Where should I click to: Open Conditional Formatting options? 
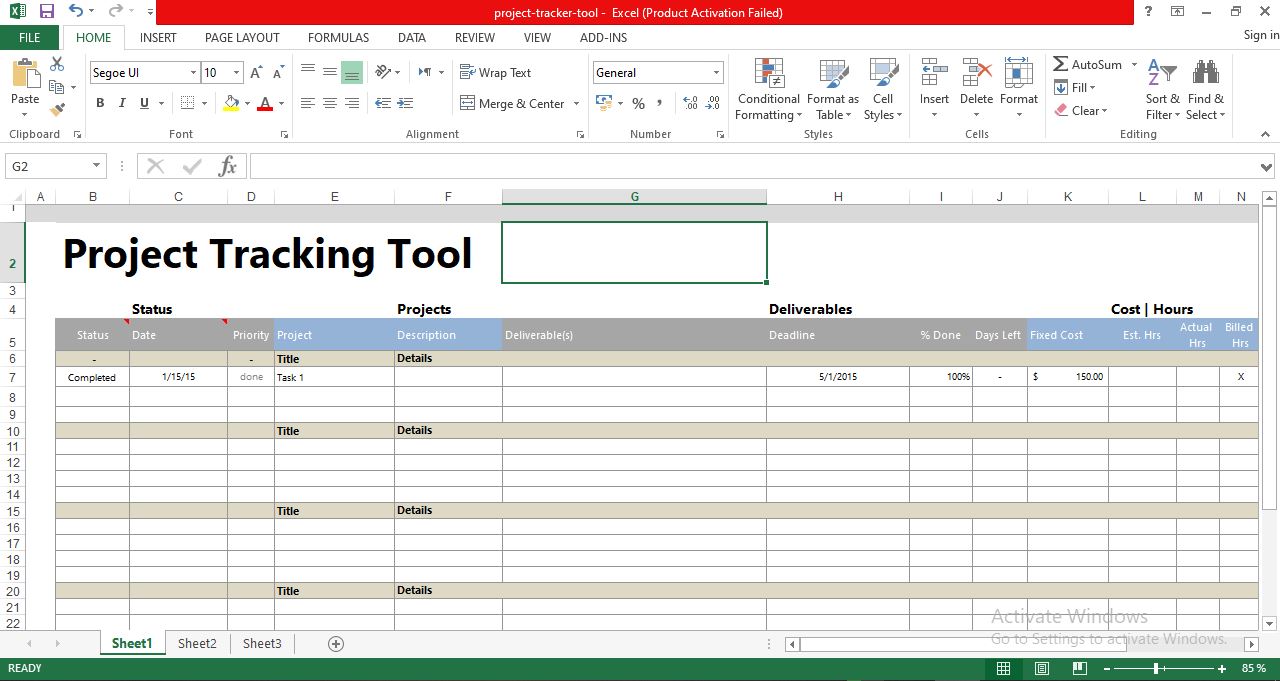click(768, 90)
